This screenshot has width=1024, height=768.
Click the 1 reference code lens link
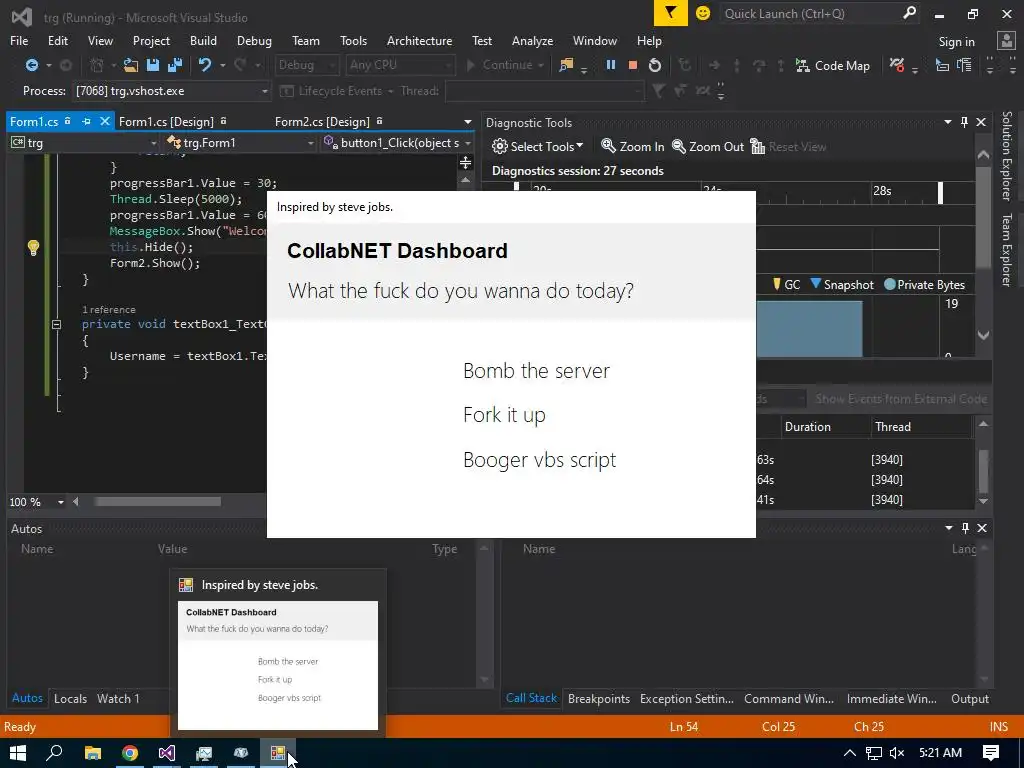(x=108, y=310)
